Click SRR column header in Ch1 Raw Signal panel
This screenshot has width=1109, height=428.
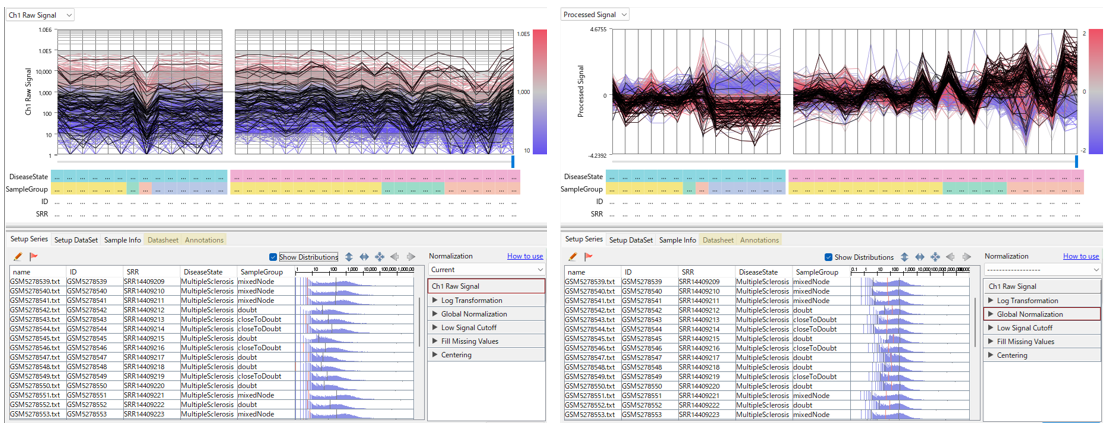click(150, 272)
